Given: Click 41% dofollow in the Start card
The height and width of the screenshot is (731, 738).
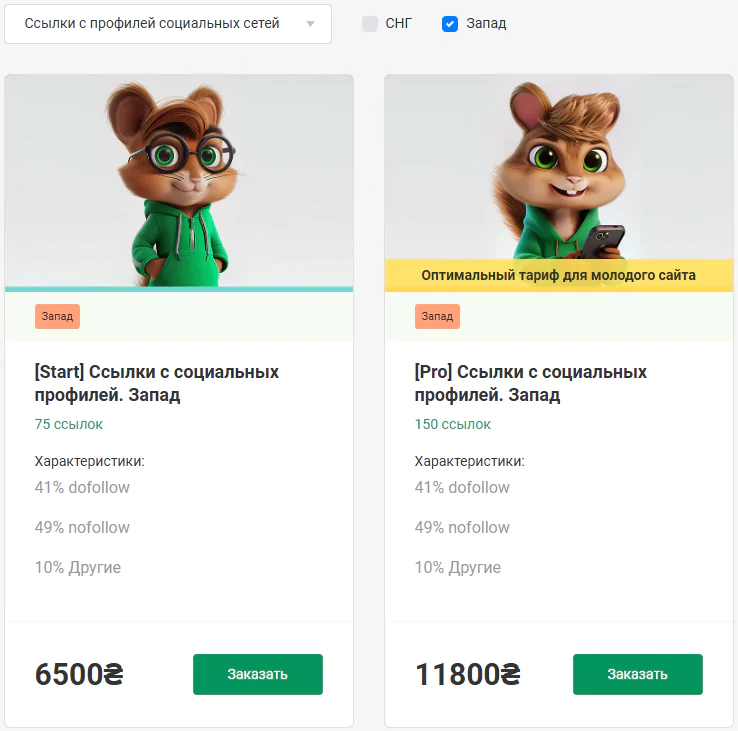Looking at the screenshot, I should coord(82,488).
